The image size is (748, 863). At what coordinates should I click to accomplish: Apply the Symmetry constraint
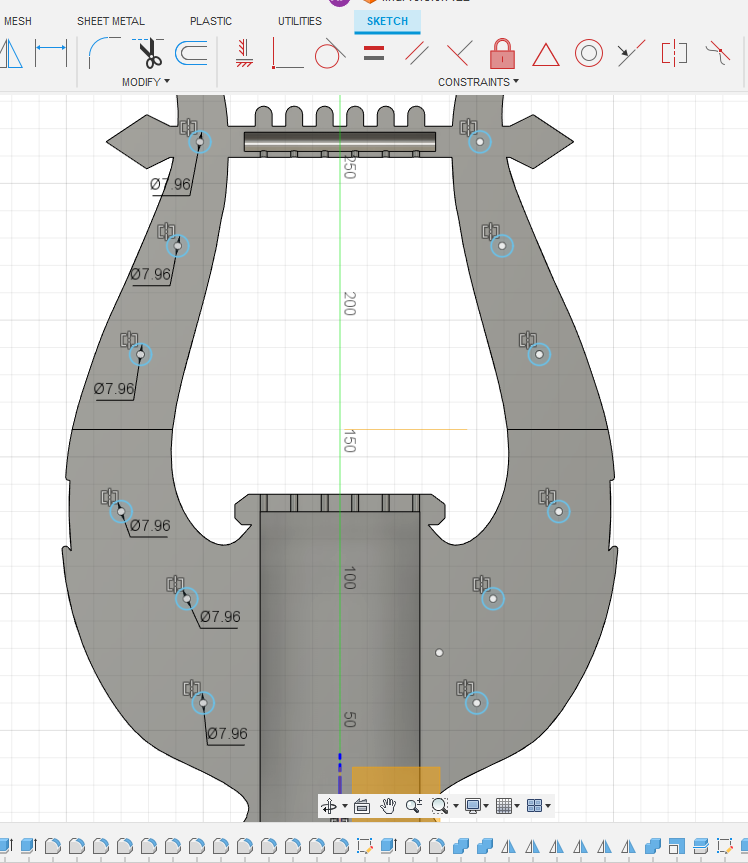coord(674,53)
